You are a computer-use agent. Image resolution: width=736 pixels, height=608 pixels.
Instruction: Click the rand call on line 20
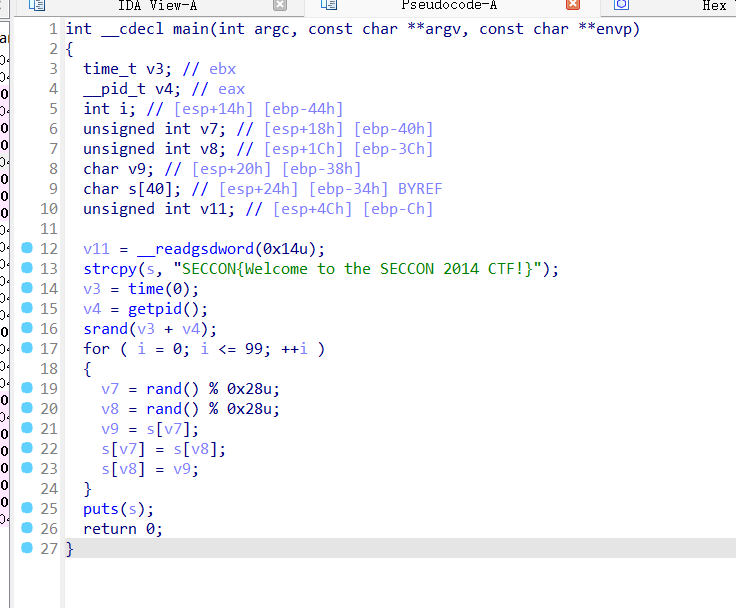point(164,409)
